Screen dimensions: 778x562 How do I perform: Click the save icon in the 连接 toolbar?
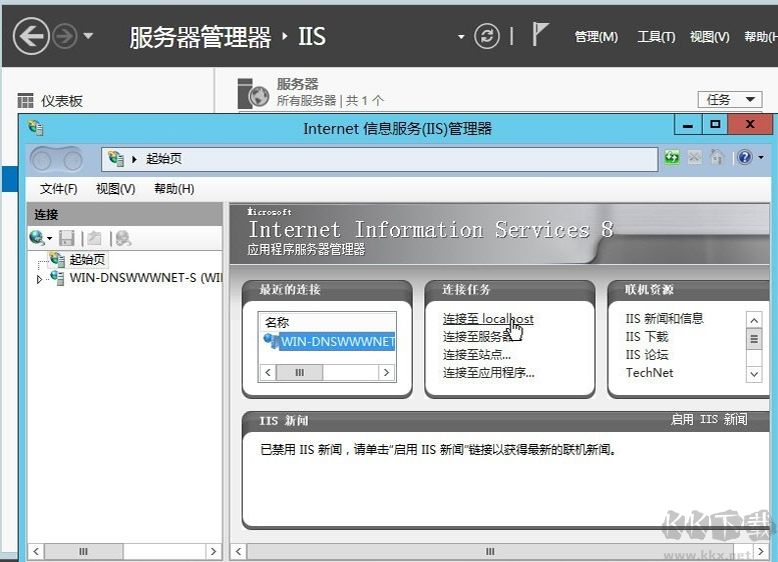click(x=66, y=238)
